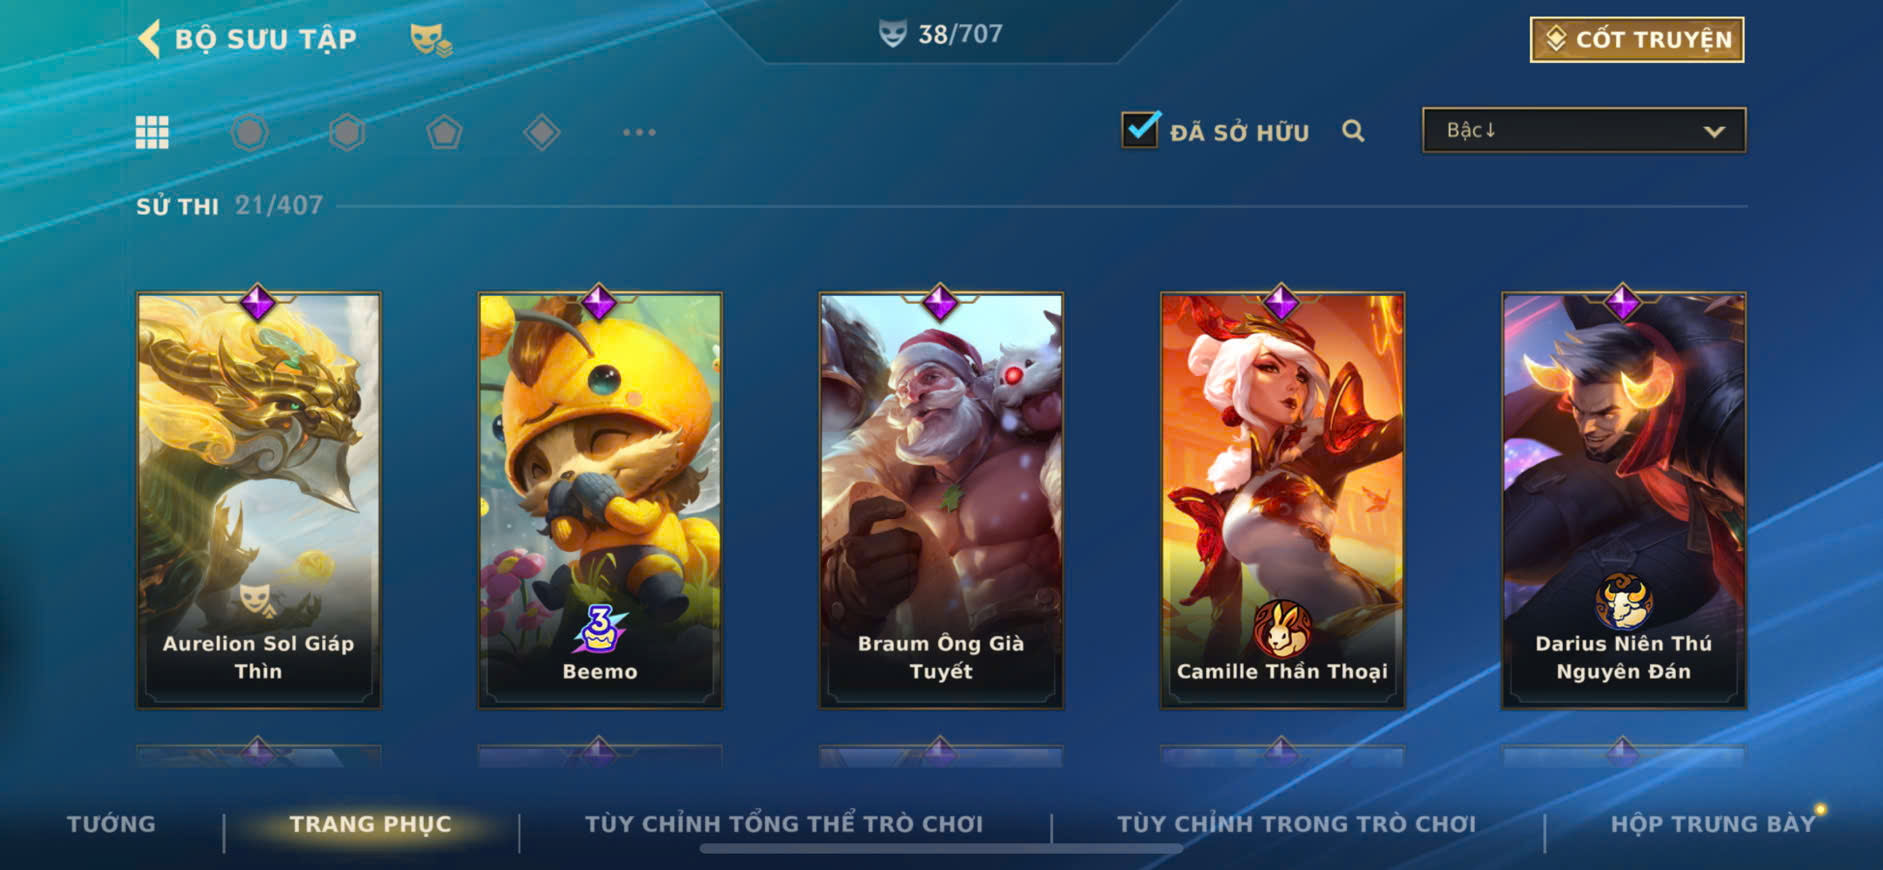Select the Beemo skin card
This screenshot has height=870, width=1883.
(x=600, y=500)
